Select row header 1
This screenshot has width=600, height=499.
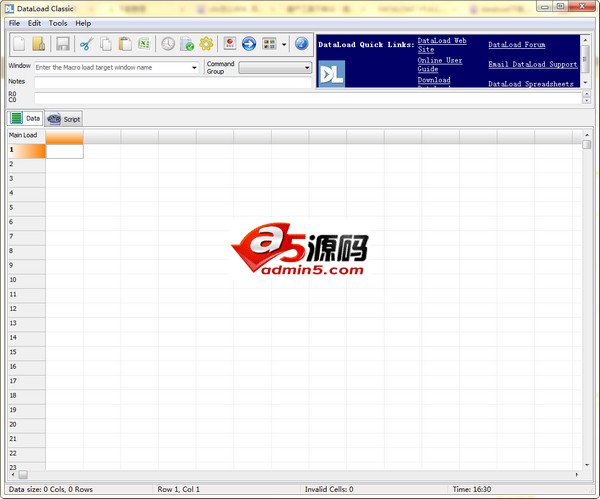(x=26, y=150)
